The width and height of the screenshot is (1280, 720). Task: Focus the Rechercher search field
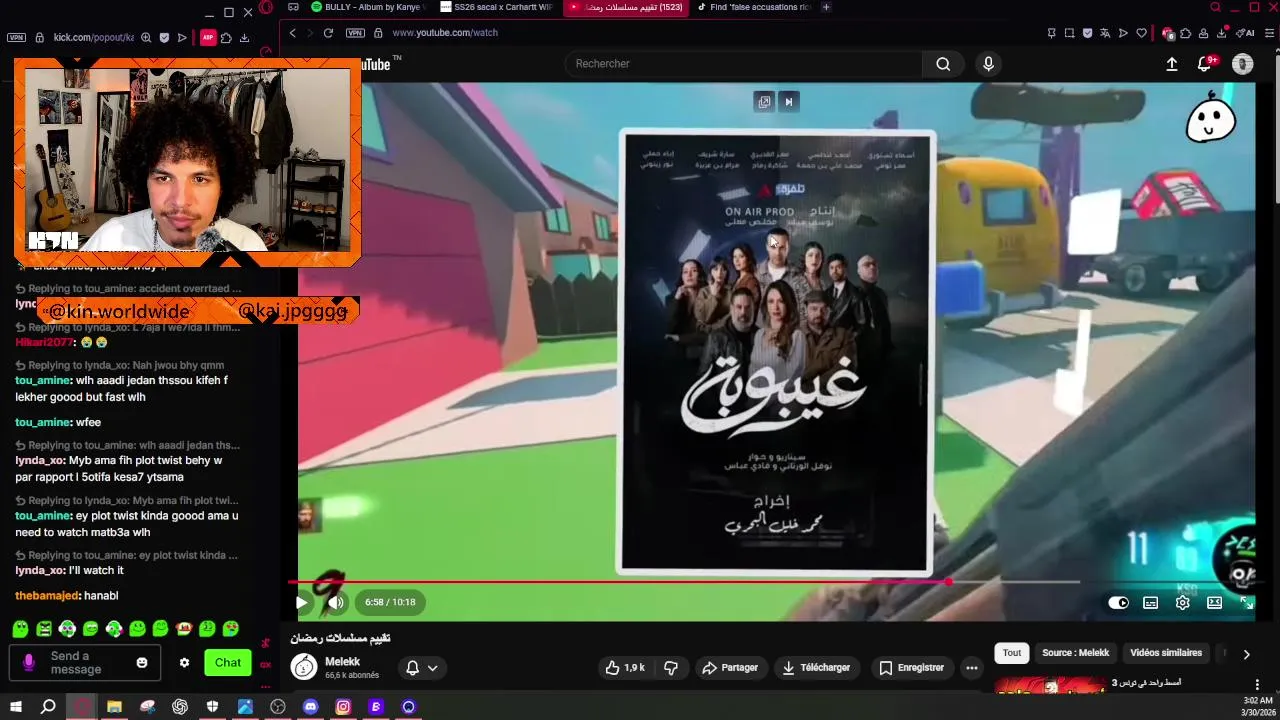coord(742,64)
